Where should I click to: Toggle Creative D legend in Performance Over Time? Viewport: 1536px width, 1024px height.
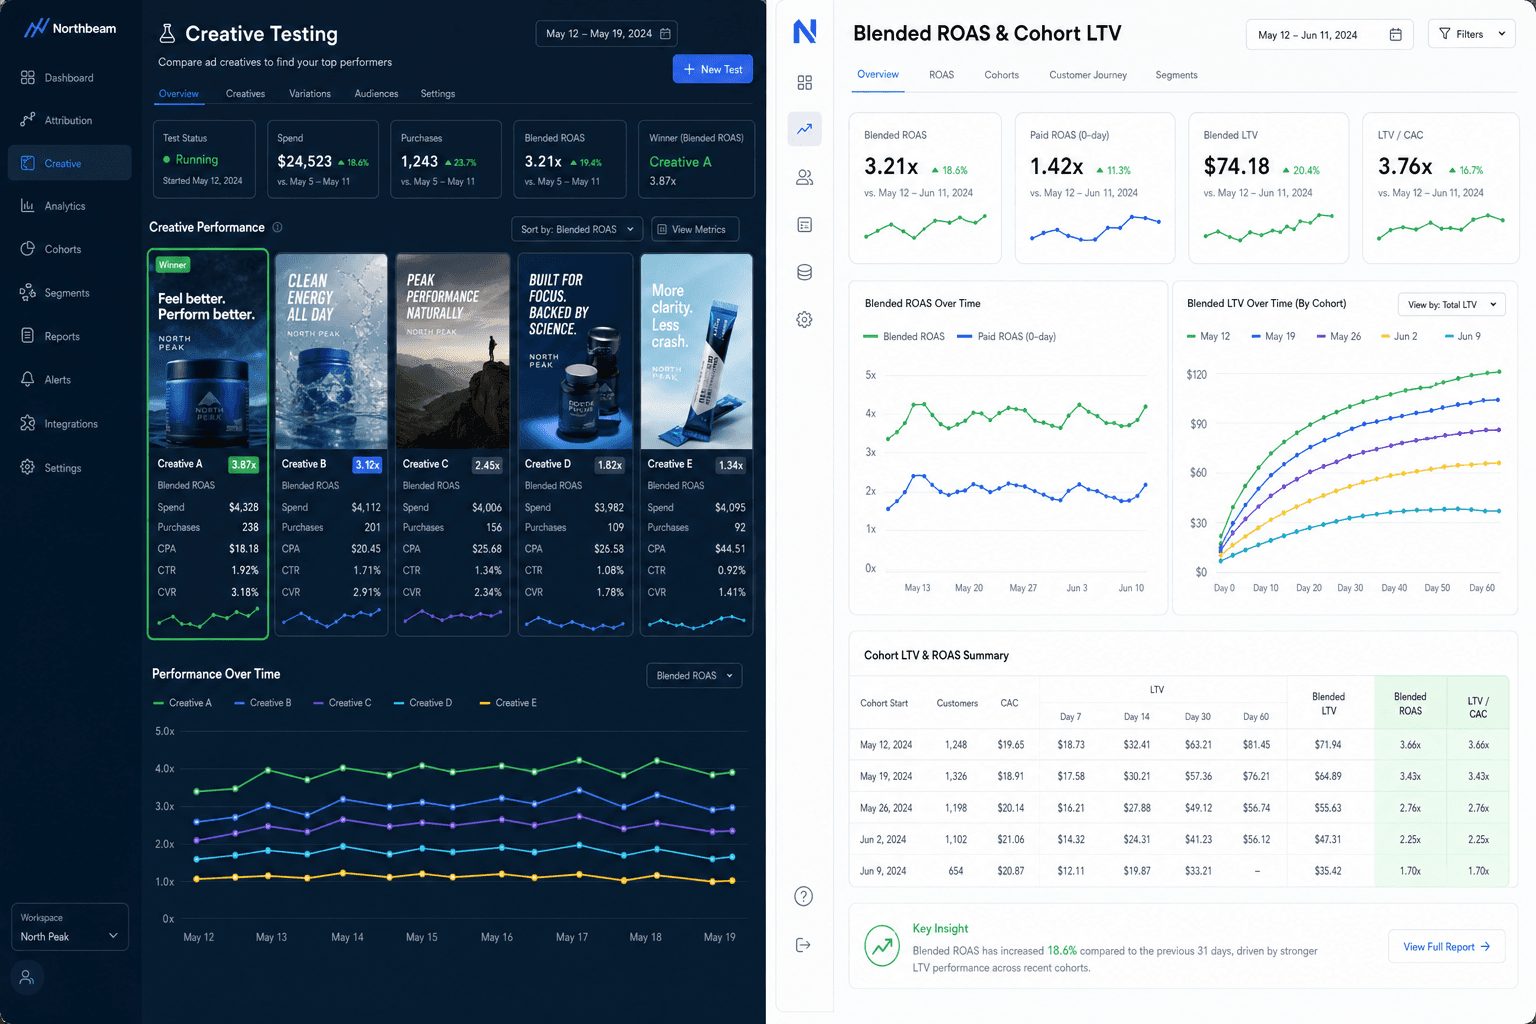click(x=423, y=703)
